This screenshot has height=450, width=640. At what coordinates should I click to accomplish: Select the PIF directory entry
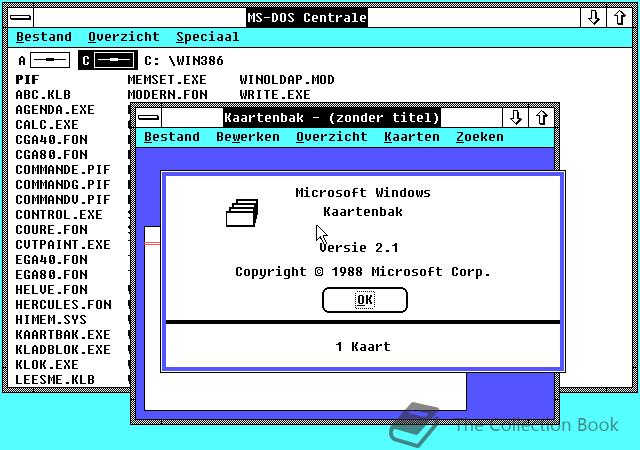[27, 80]
